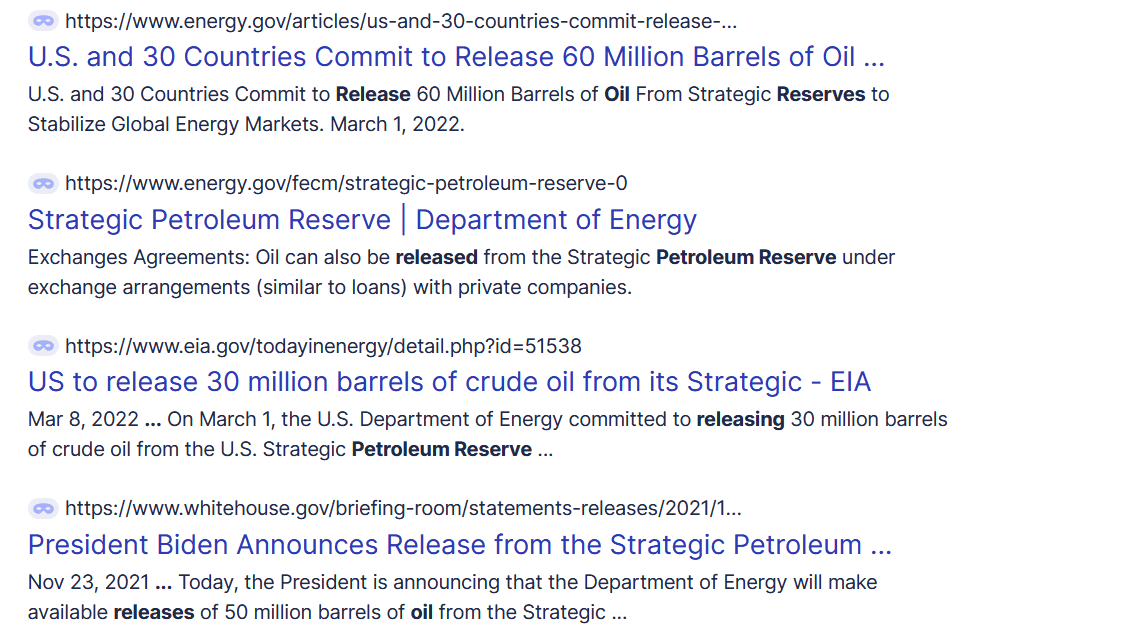Open "Strategic Petroleum Reserve | Department of Energy" link
This screenshot has width=1142, height=637.
coord(362,219)
